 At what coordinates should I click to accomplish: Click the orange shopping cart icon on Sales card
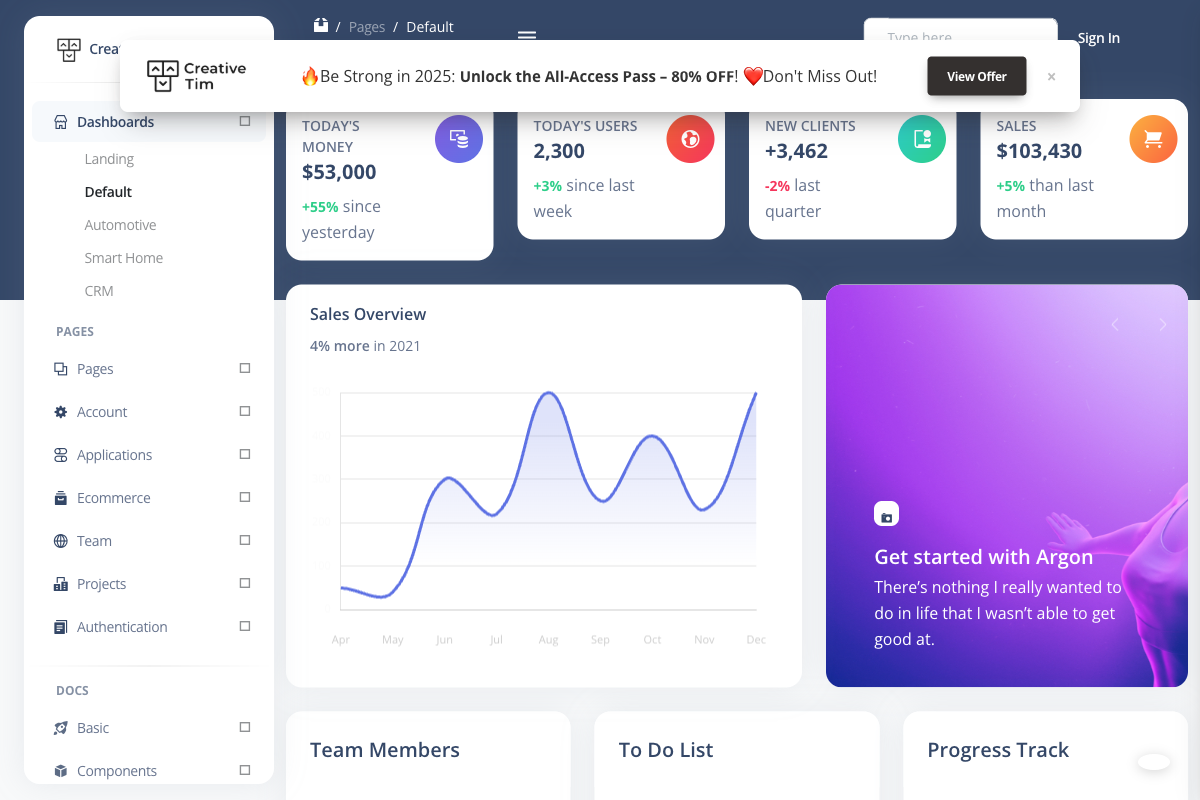point(1153,139)
